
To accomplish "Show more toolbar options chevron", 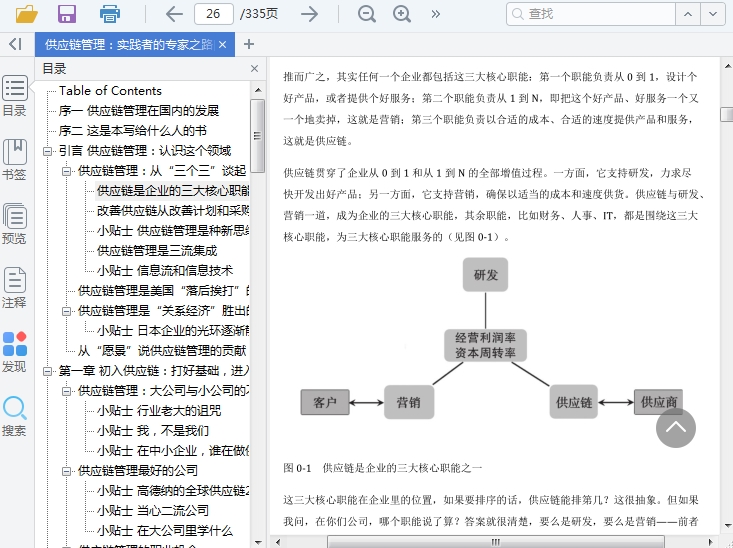I will (436, 14).
